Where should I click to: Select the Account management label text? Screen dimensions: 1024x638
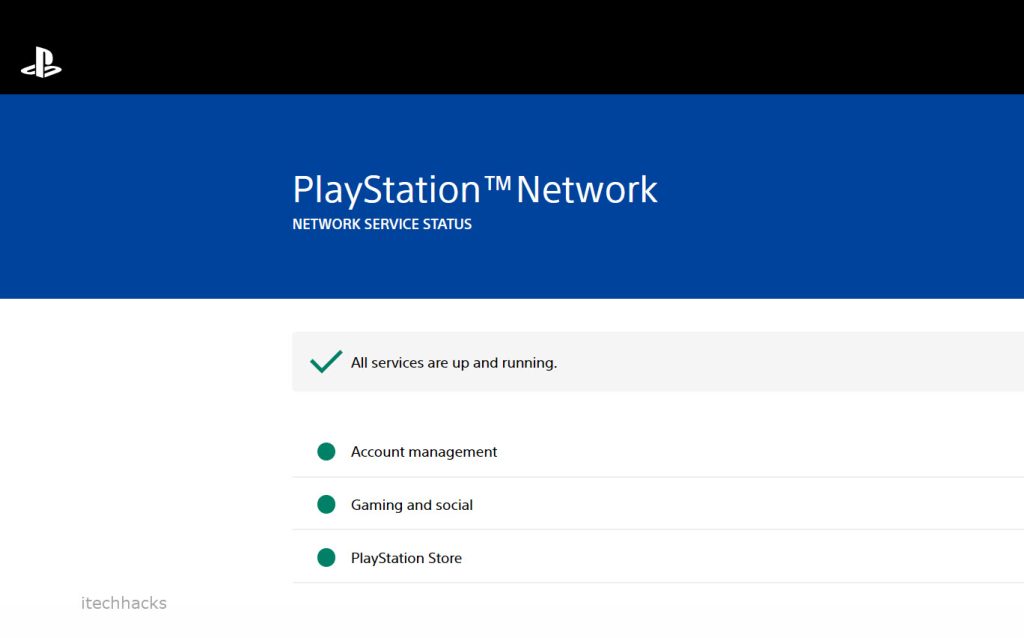click(424, 452)
